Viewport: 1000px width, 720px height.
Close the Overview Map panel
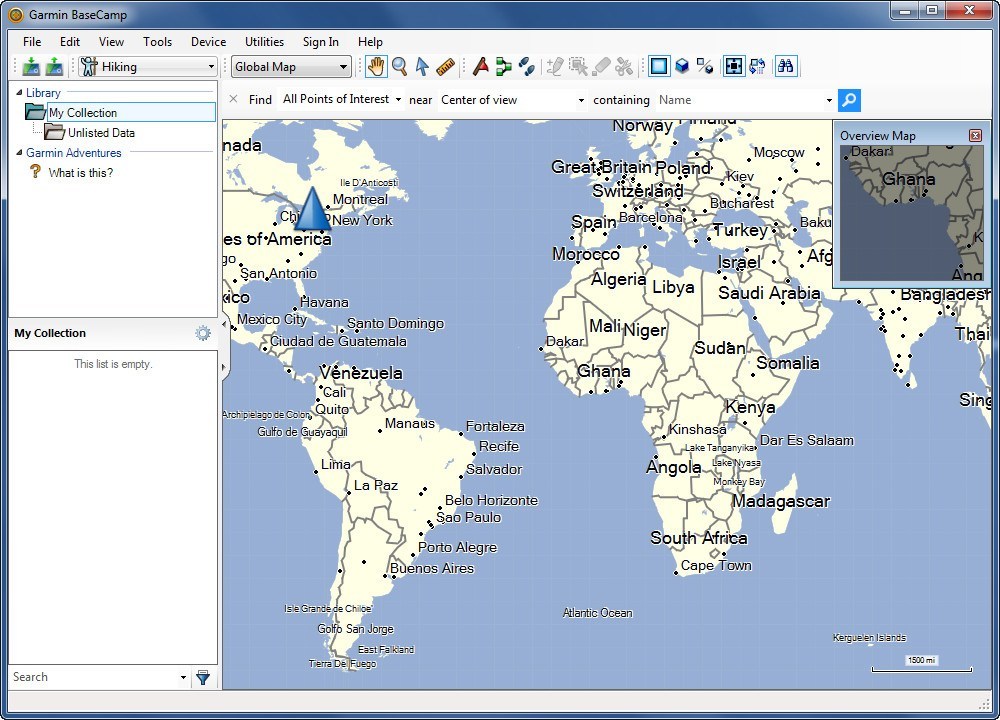975,135
